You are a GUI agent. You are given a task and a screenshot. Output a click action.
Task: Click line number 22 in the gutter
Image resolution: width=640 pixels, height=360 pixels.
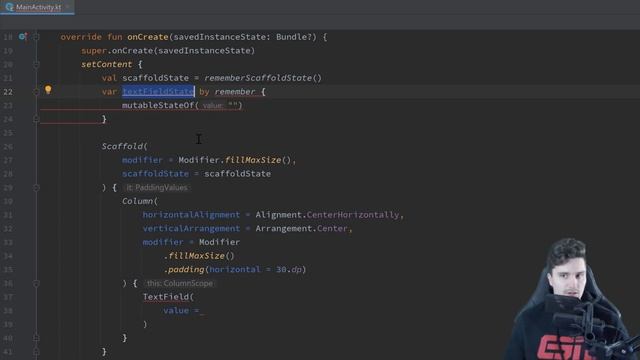click(8, 92)
